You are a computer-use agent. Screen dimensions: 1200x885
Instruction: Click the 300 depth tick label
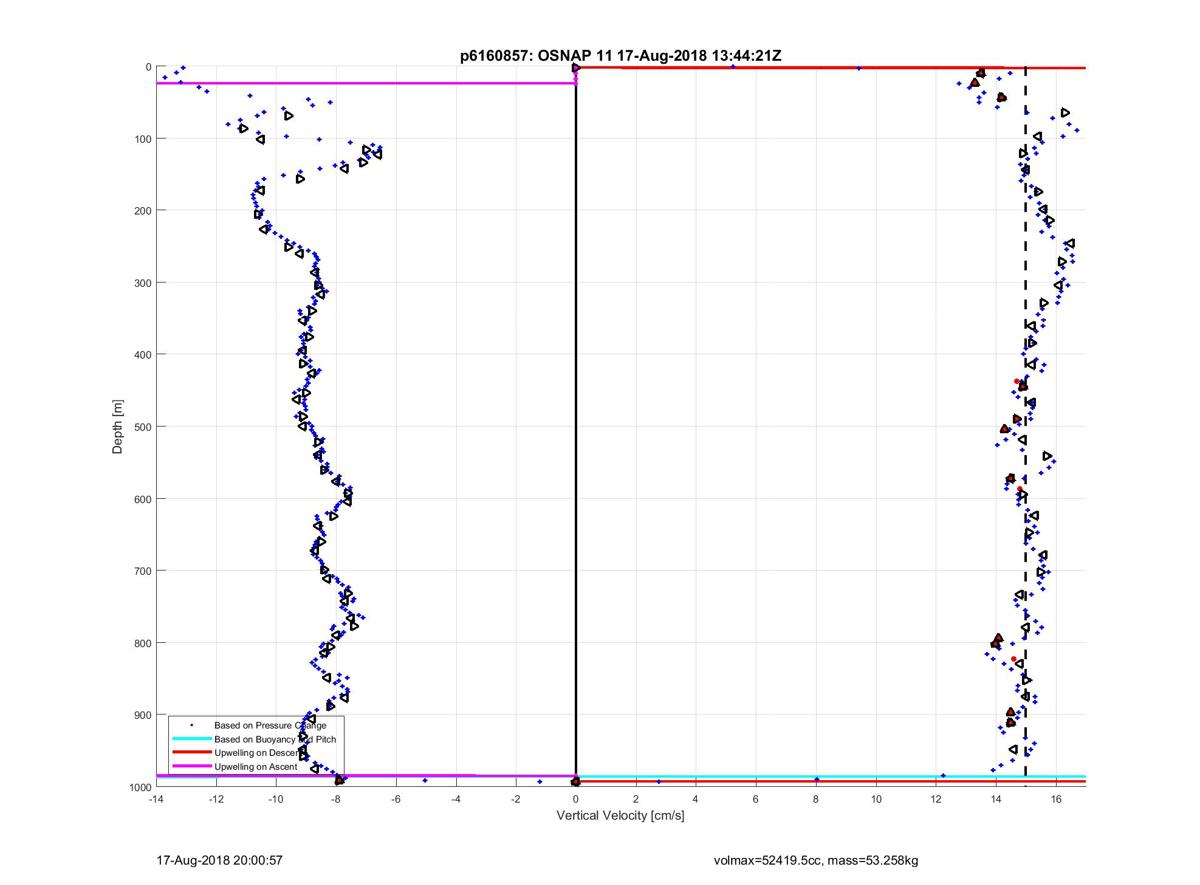[141, 282]
